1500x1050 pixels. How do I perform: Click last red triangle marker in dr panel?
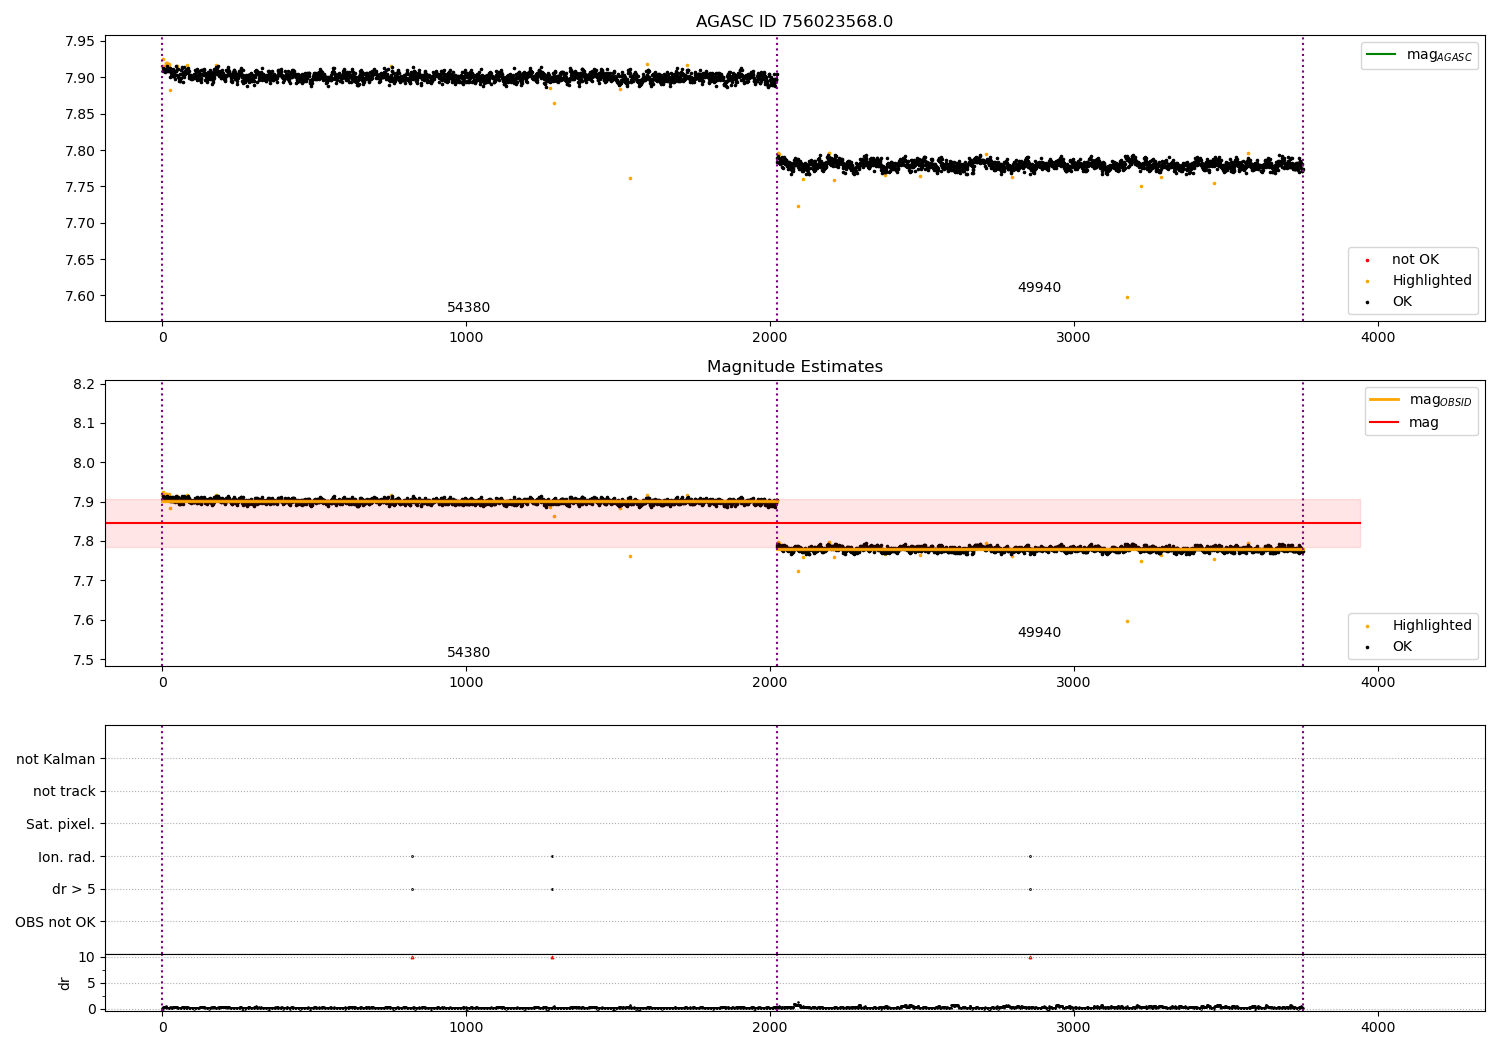(x=1030, y=958)
